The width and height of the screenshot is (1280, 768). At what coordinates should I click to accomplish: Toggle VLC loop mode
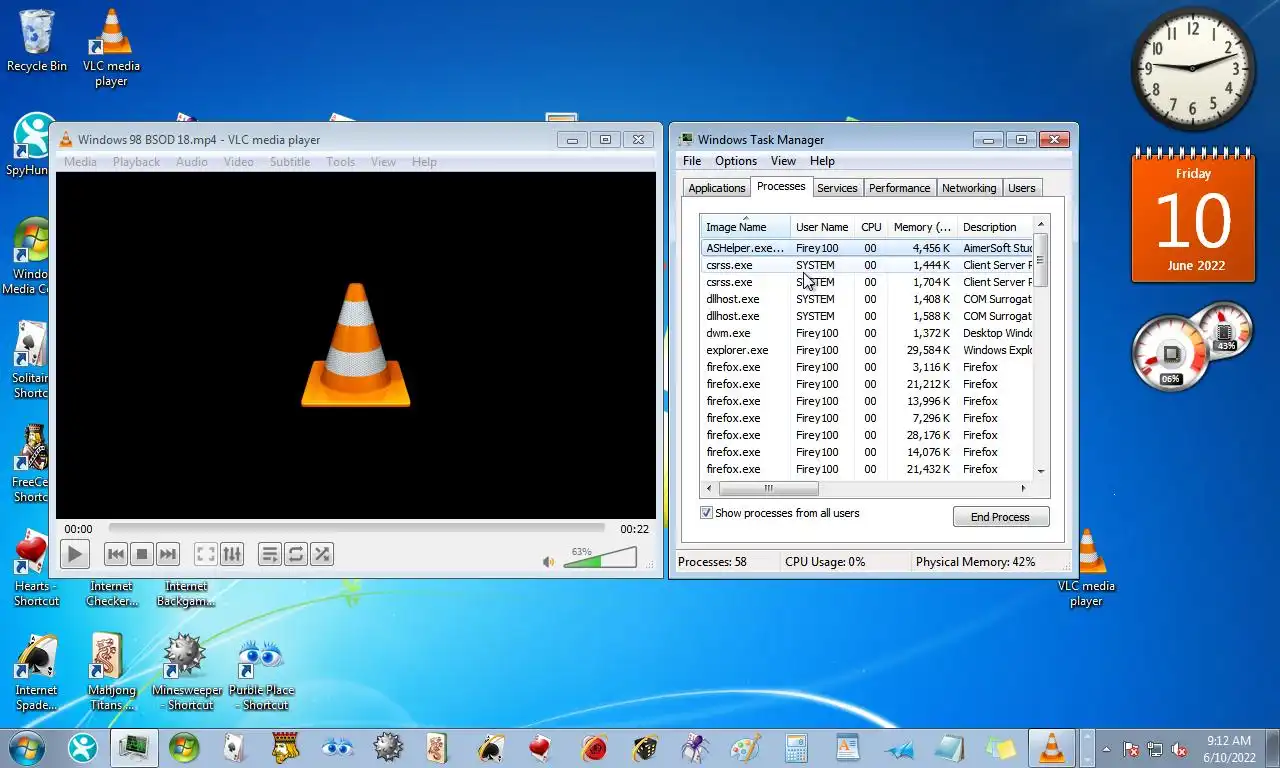pos(296,554)
